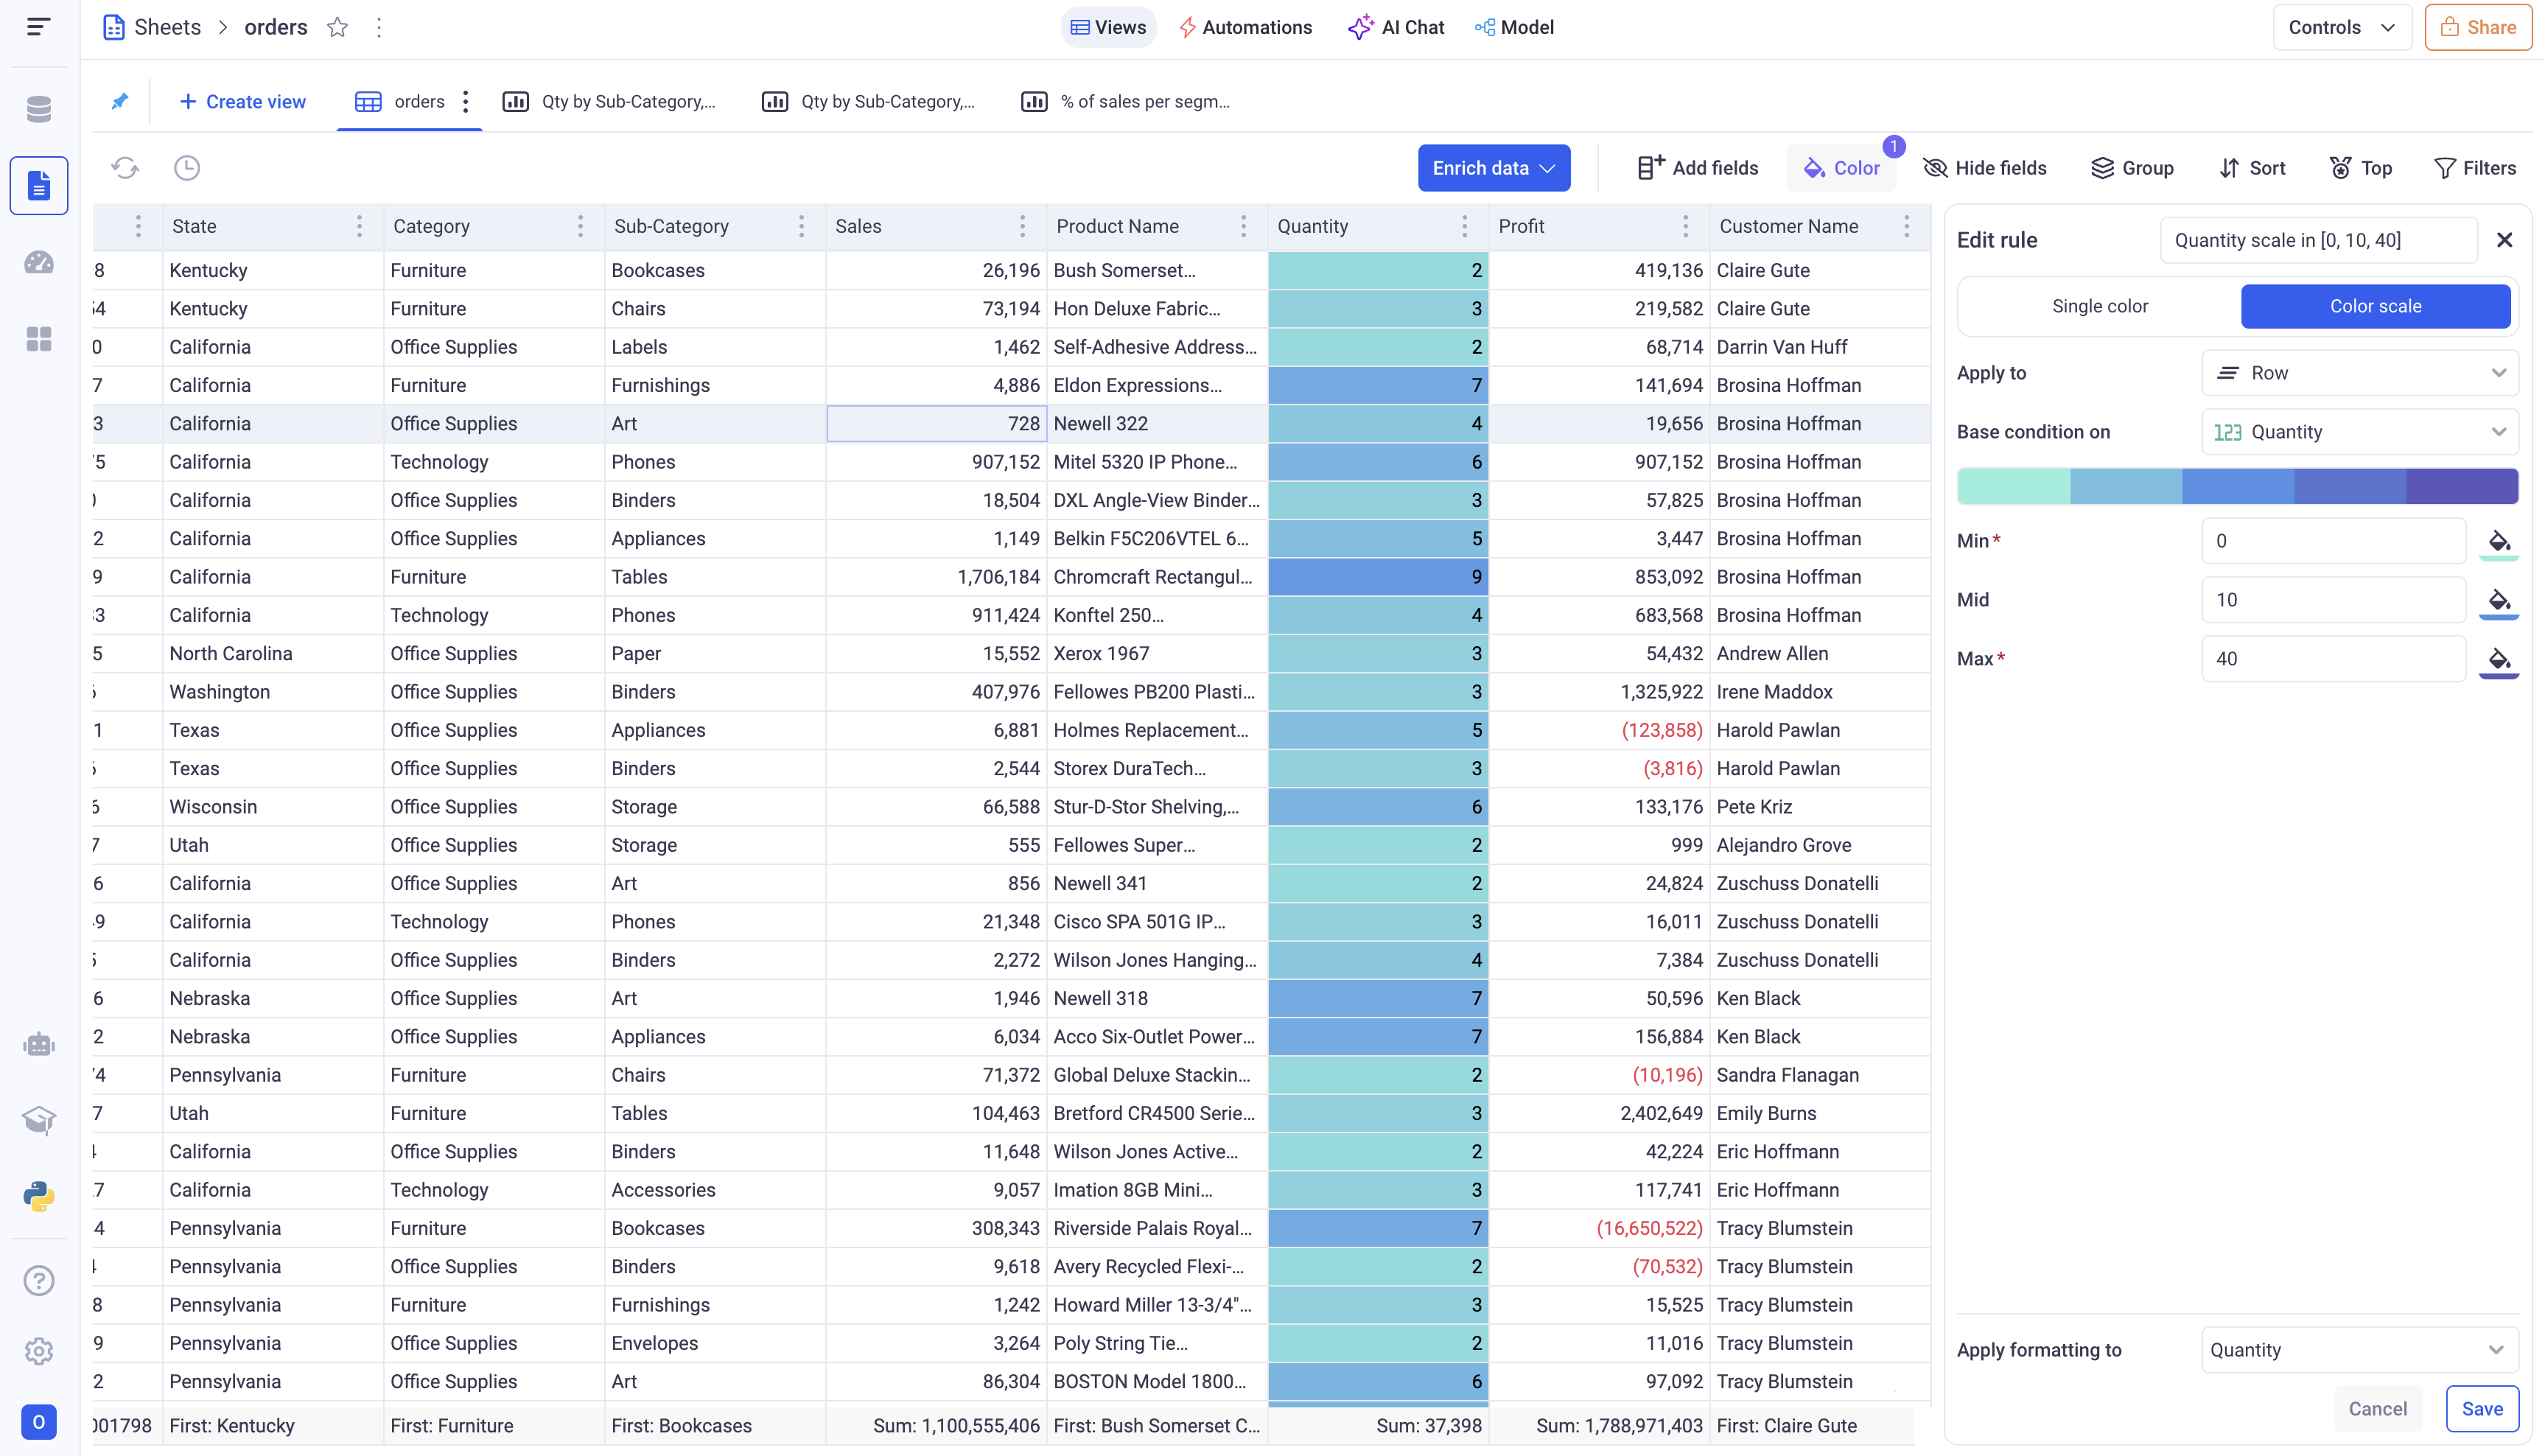Expand the Controls dropdown
This screenshot has height=1456, width=2545.
[x=2341, y=27]
